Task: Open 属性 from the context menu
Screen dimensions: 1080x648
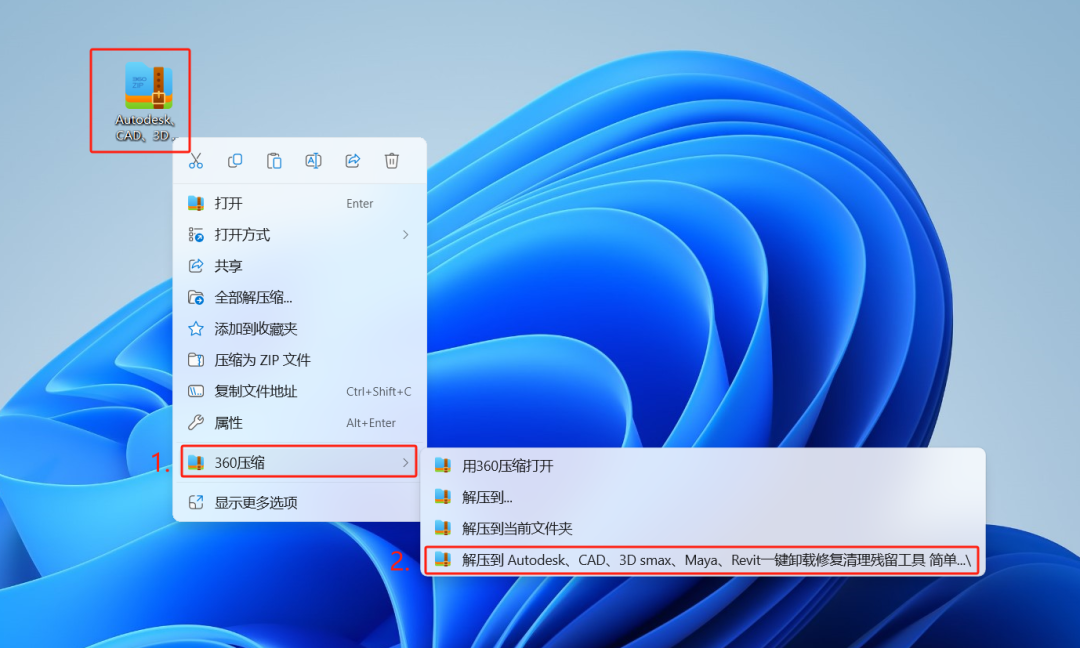Action: point(300,423)
